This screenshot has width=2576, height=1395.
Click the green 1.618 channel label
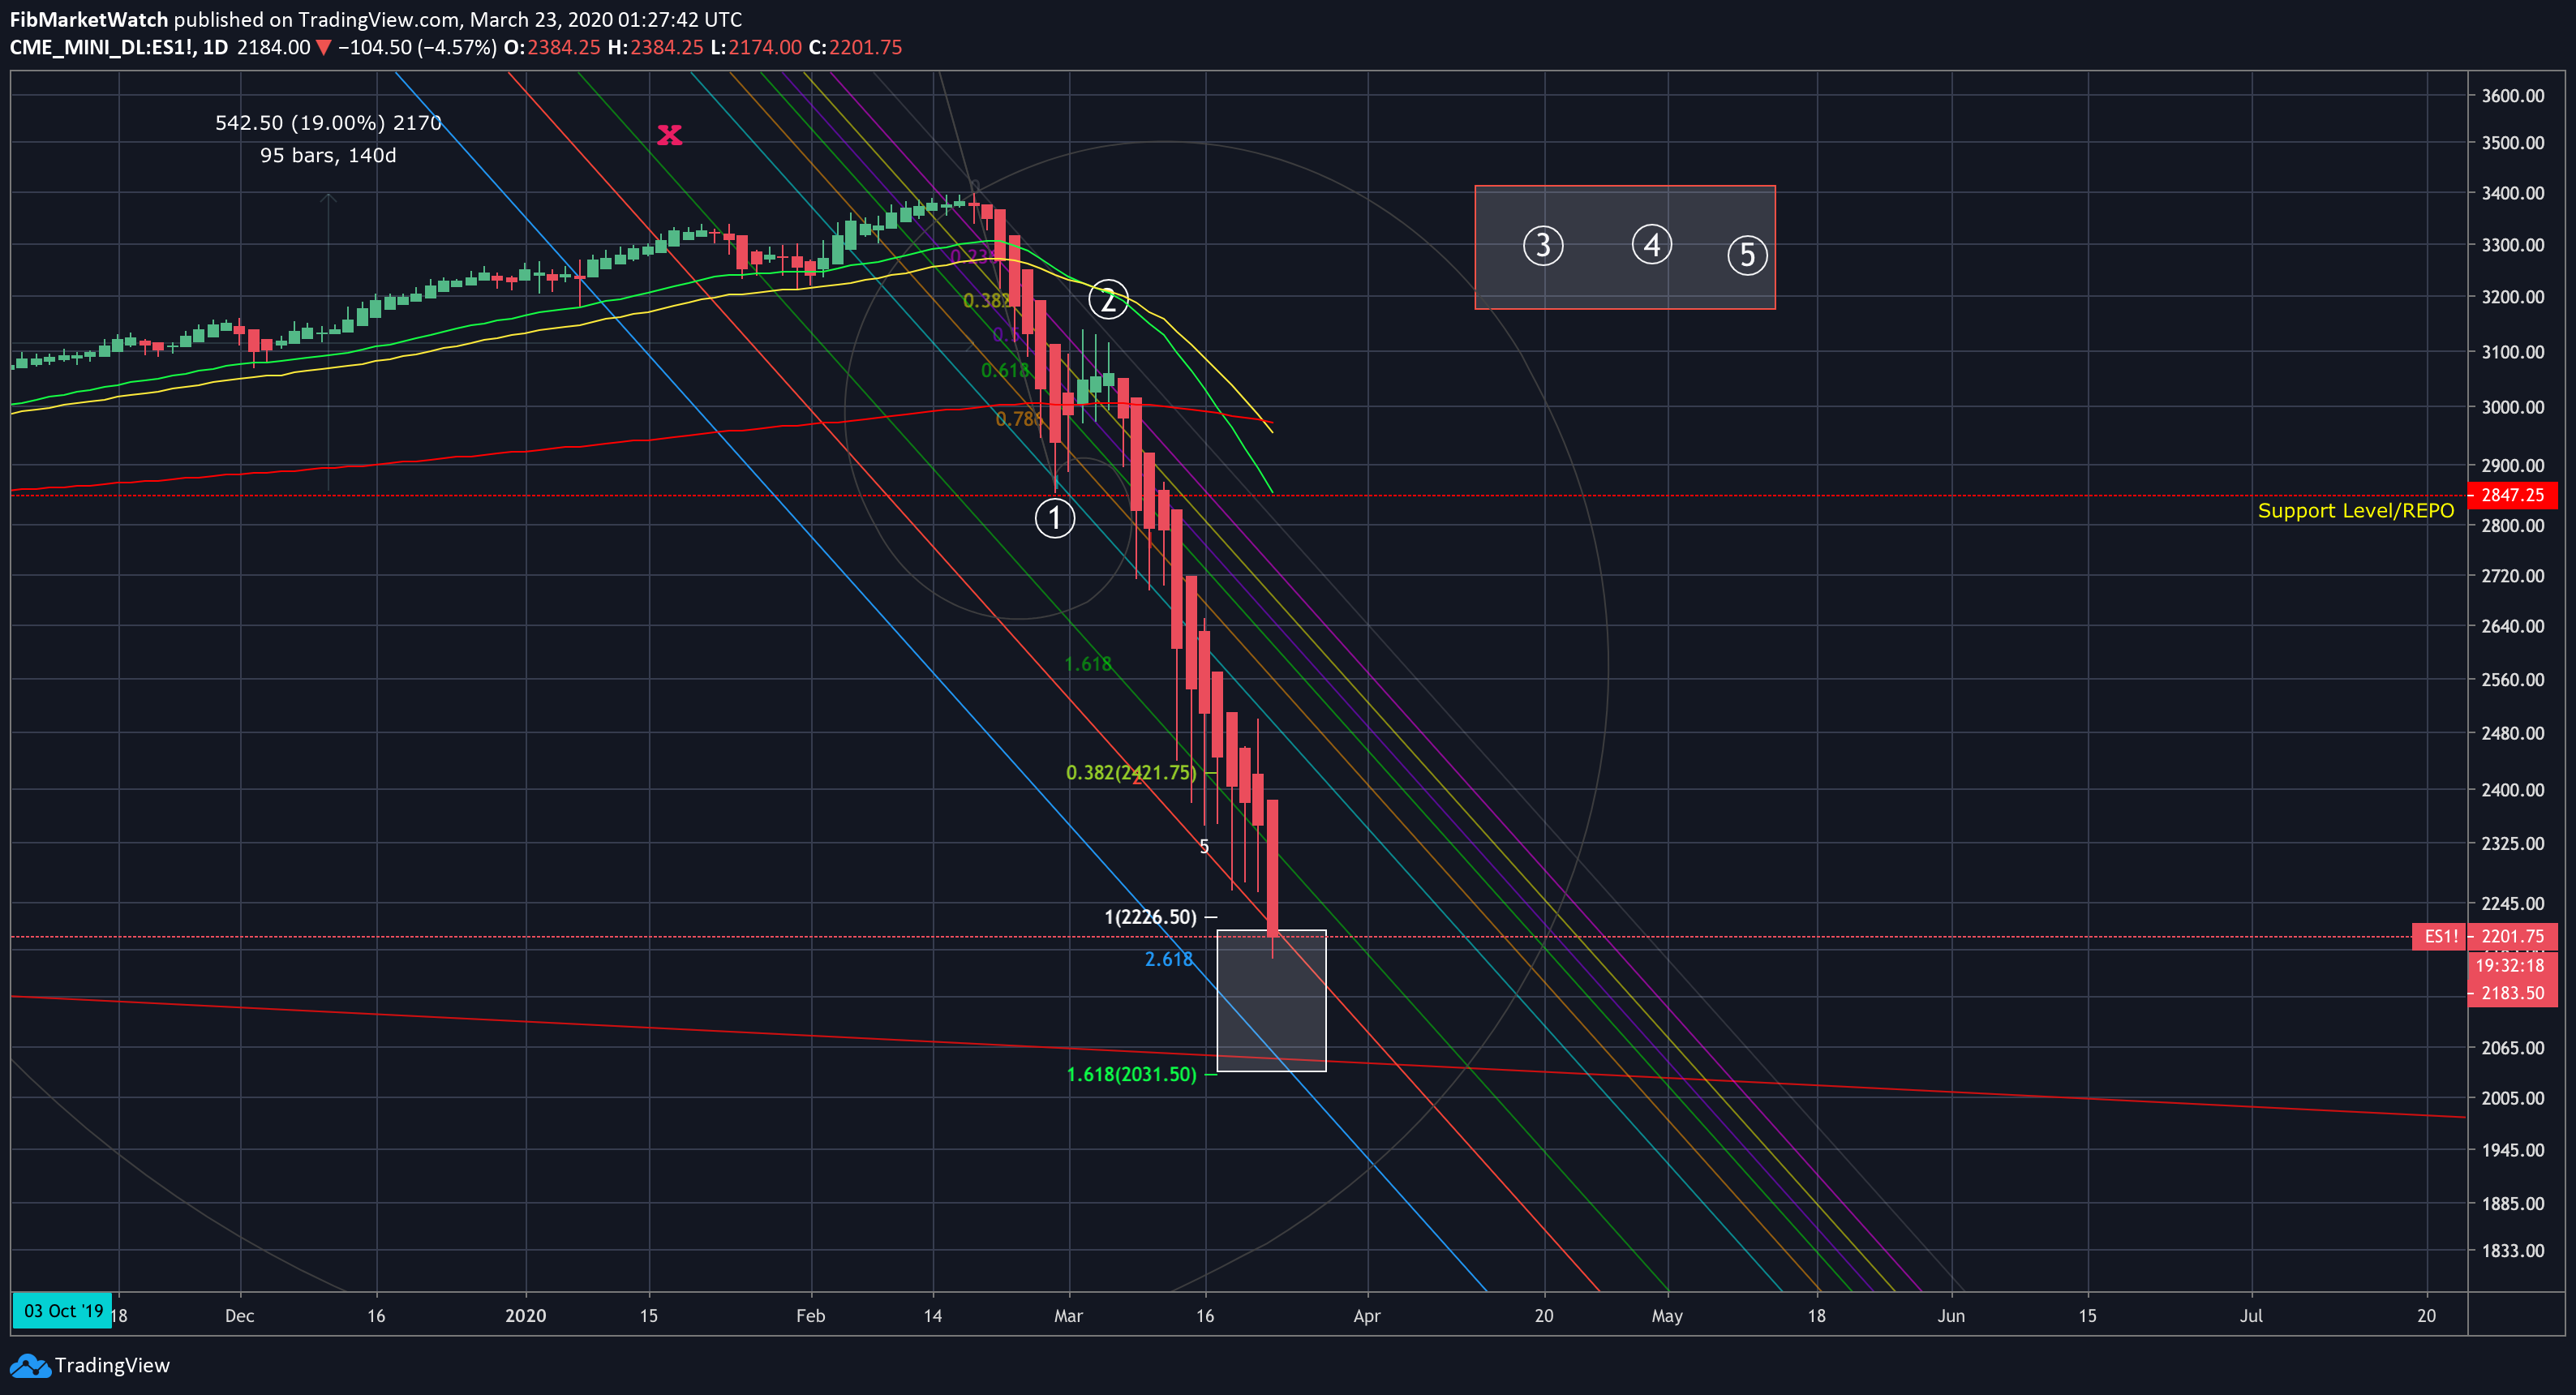[x=1087, y=664]
